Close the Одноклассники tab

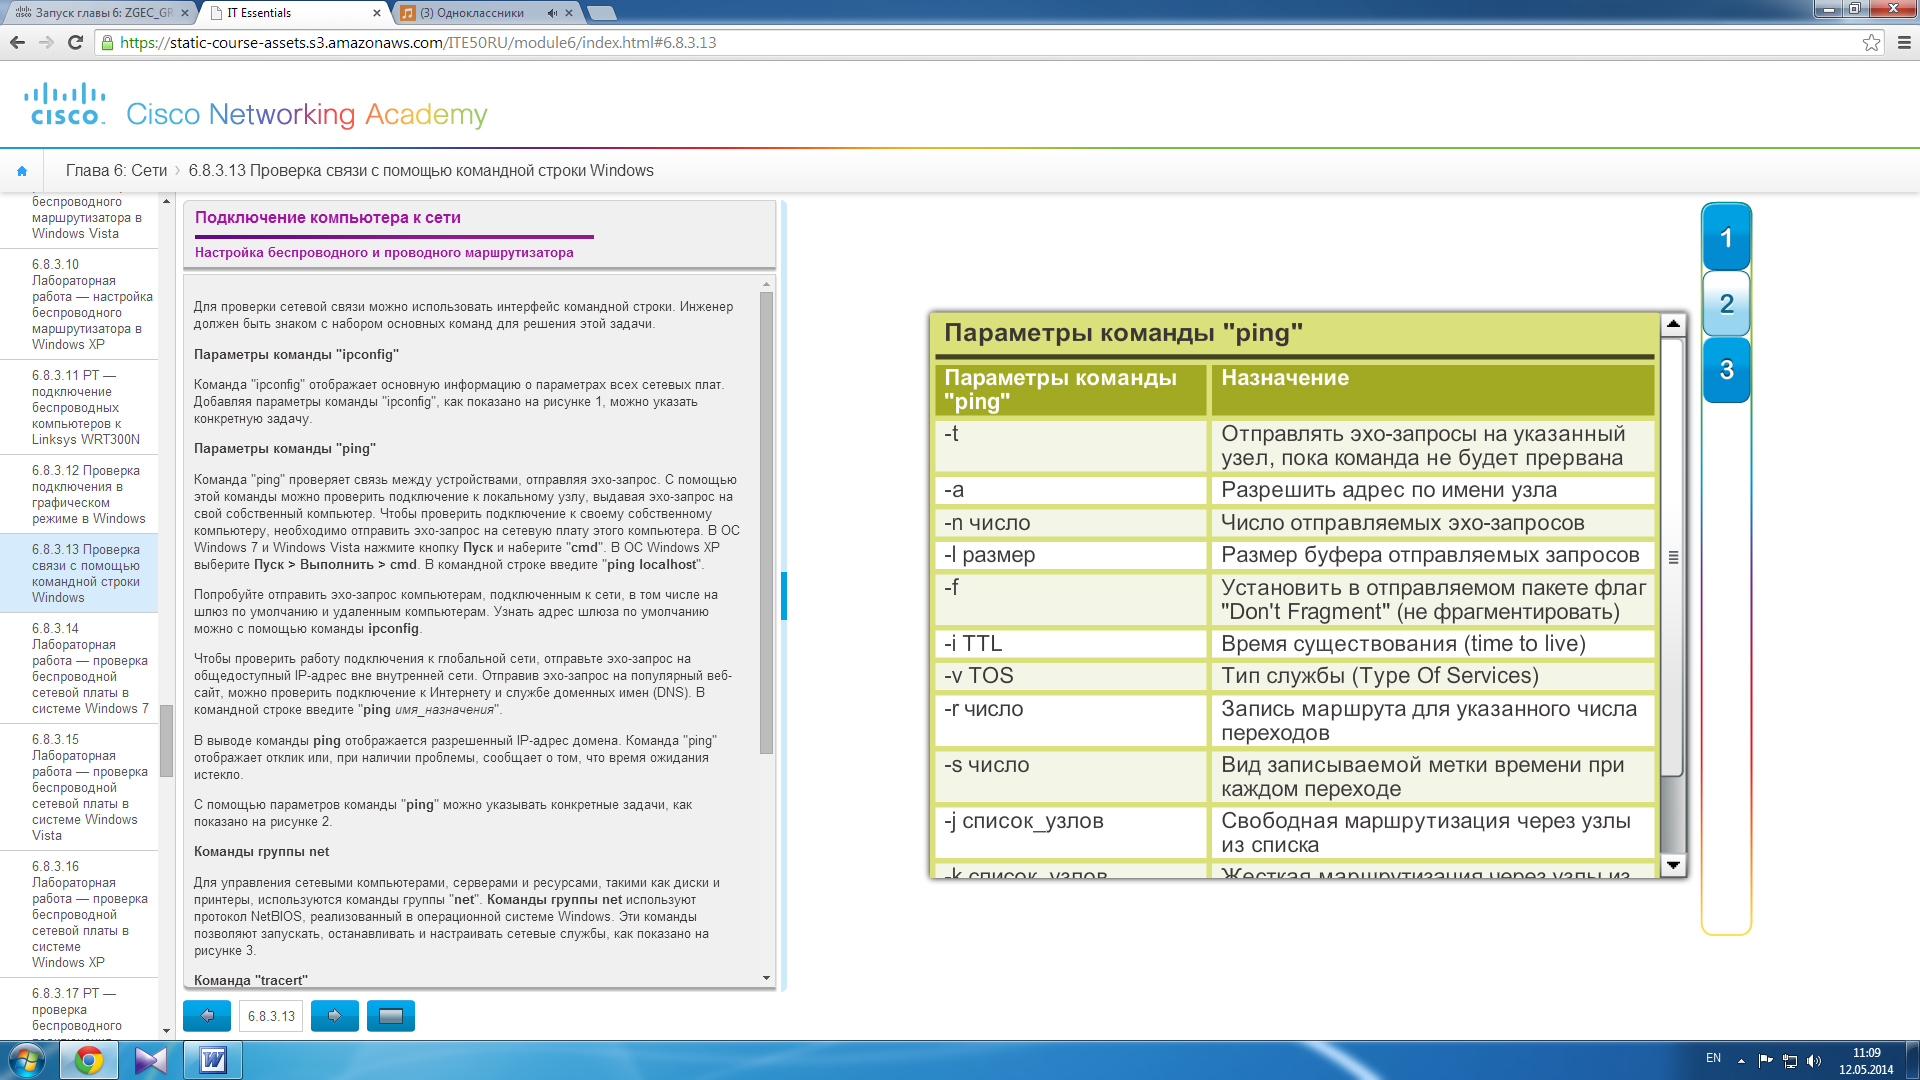[569, 13]
